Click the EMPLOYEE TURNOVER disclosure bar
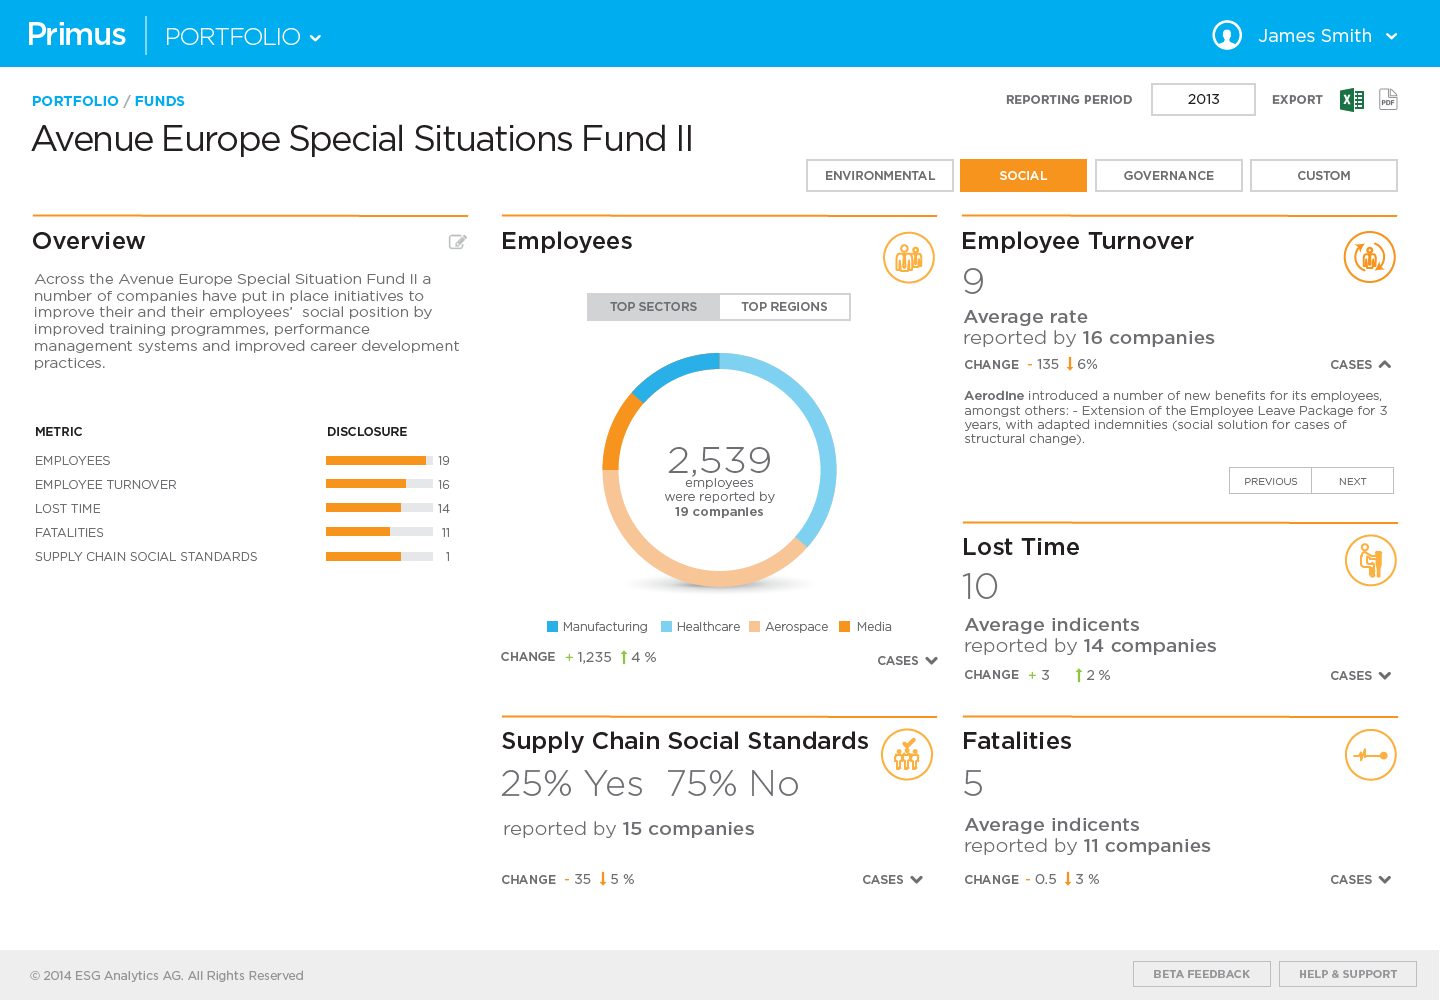Viewport: 1440px width, 1000px height. point(379,484)
